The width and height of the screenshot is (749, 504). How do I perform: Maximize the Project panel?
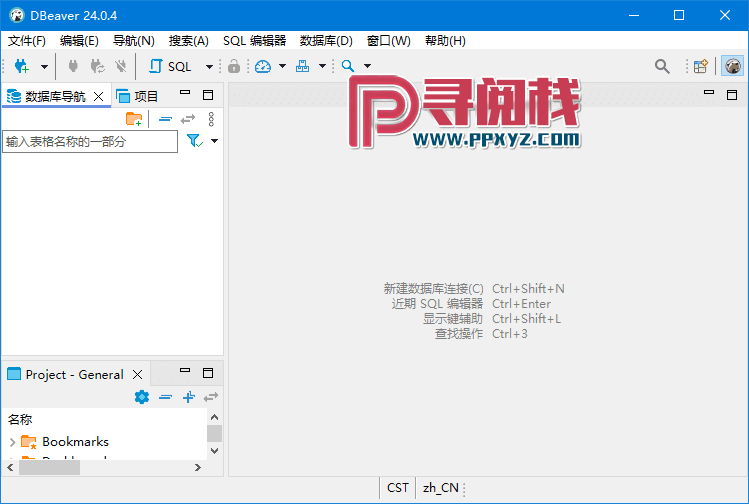tap(208, 373)
